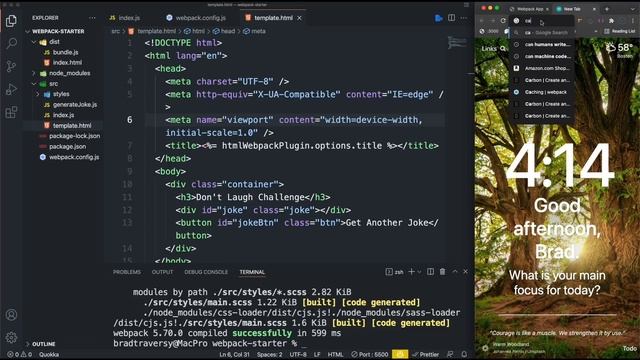
Task: Switch to the index.js editor tab
Action: point(125,18)
